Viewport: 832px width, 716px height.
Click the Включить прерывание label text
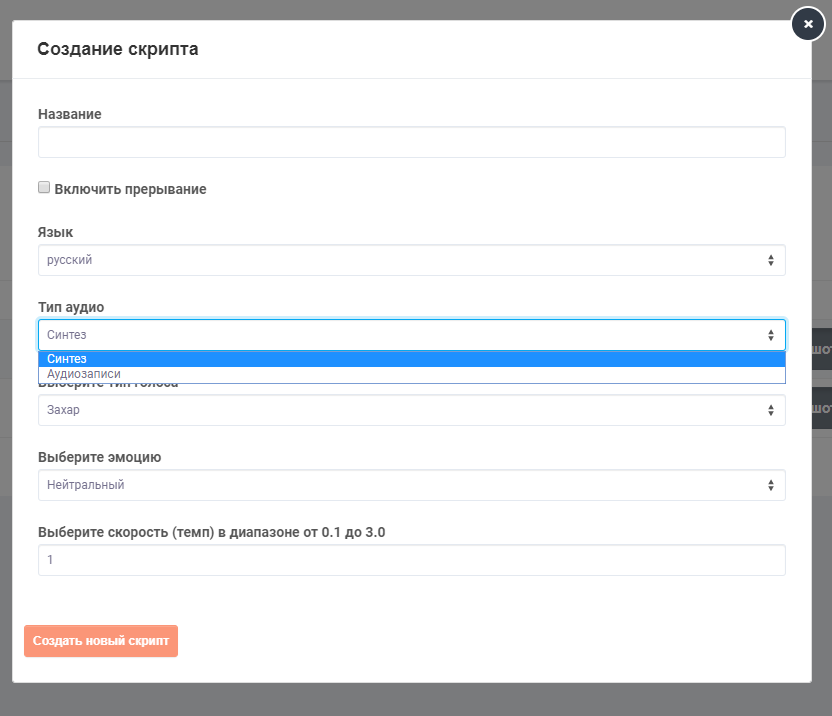coord(130,189)
